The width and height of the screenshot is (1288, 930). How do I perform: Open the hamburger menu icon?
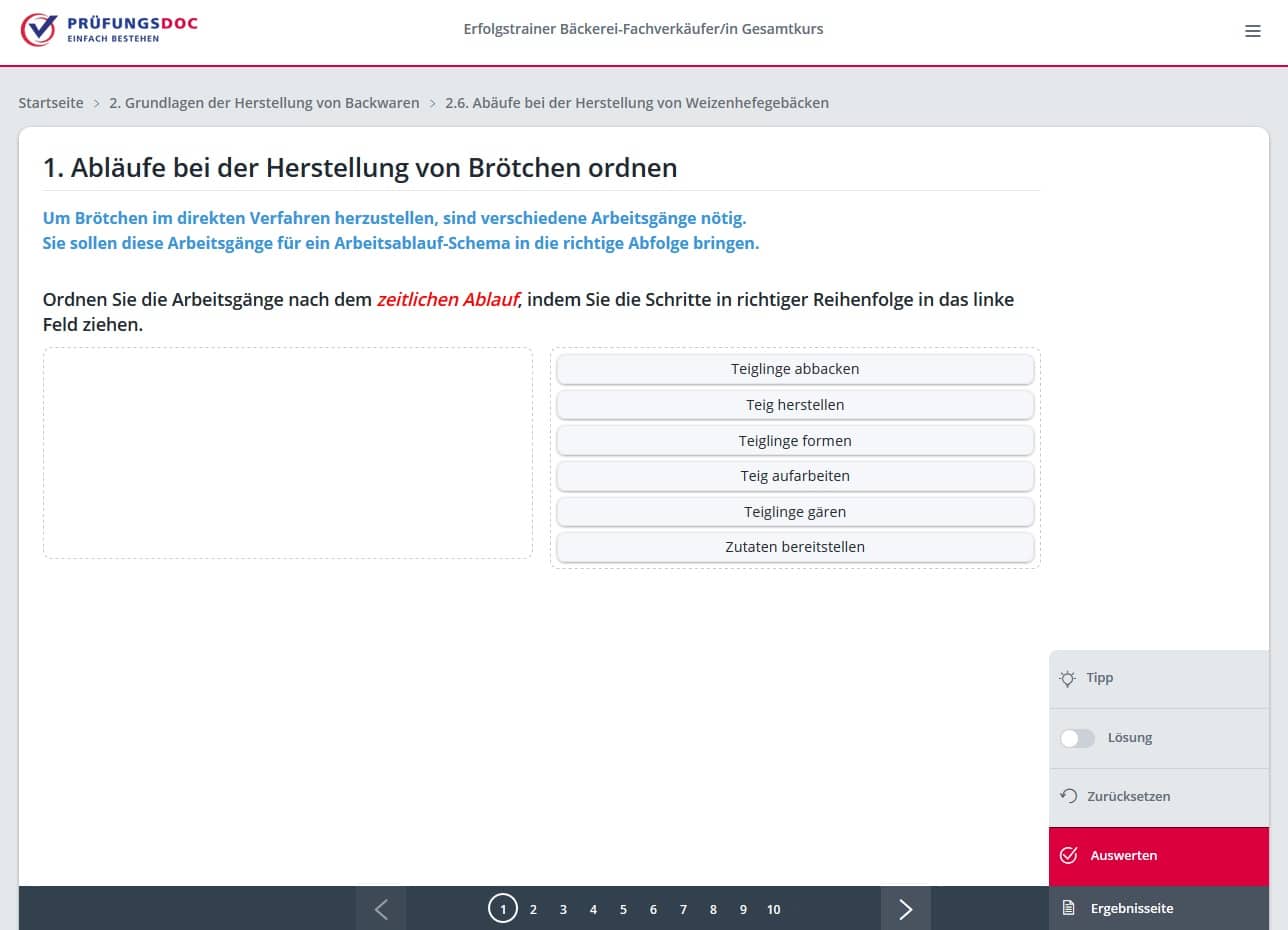1252,31
